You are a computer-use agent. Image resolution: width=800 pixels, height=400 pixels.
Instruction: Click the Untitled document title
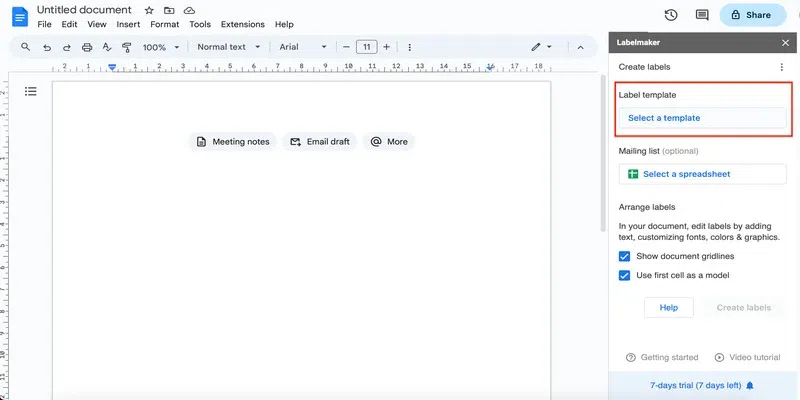(x=84, y=10)
